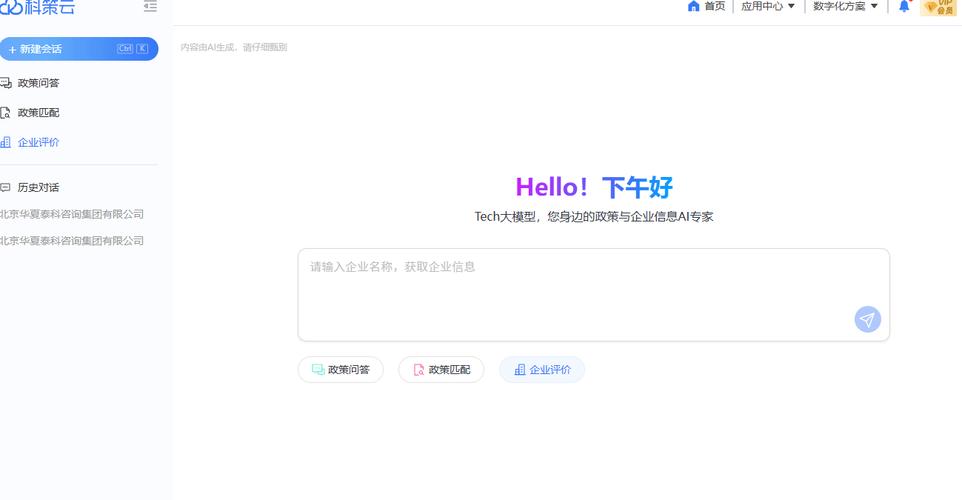Collapse the left sidebar using the menu icon

click(x=150, y=7)
